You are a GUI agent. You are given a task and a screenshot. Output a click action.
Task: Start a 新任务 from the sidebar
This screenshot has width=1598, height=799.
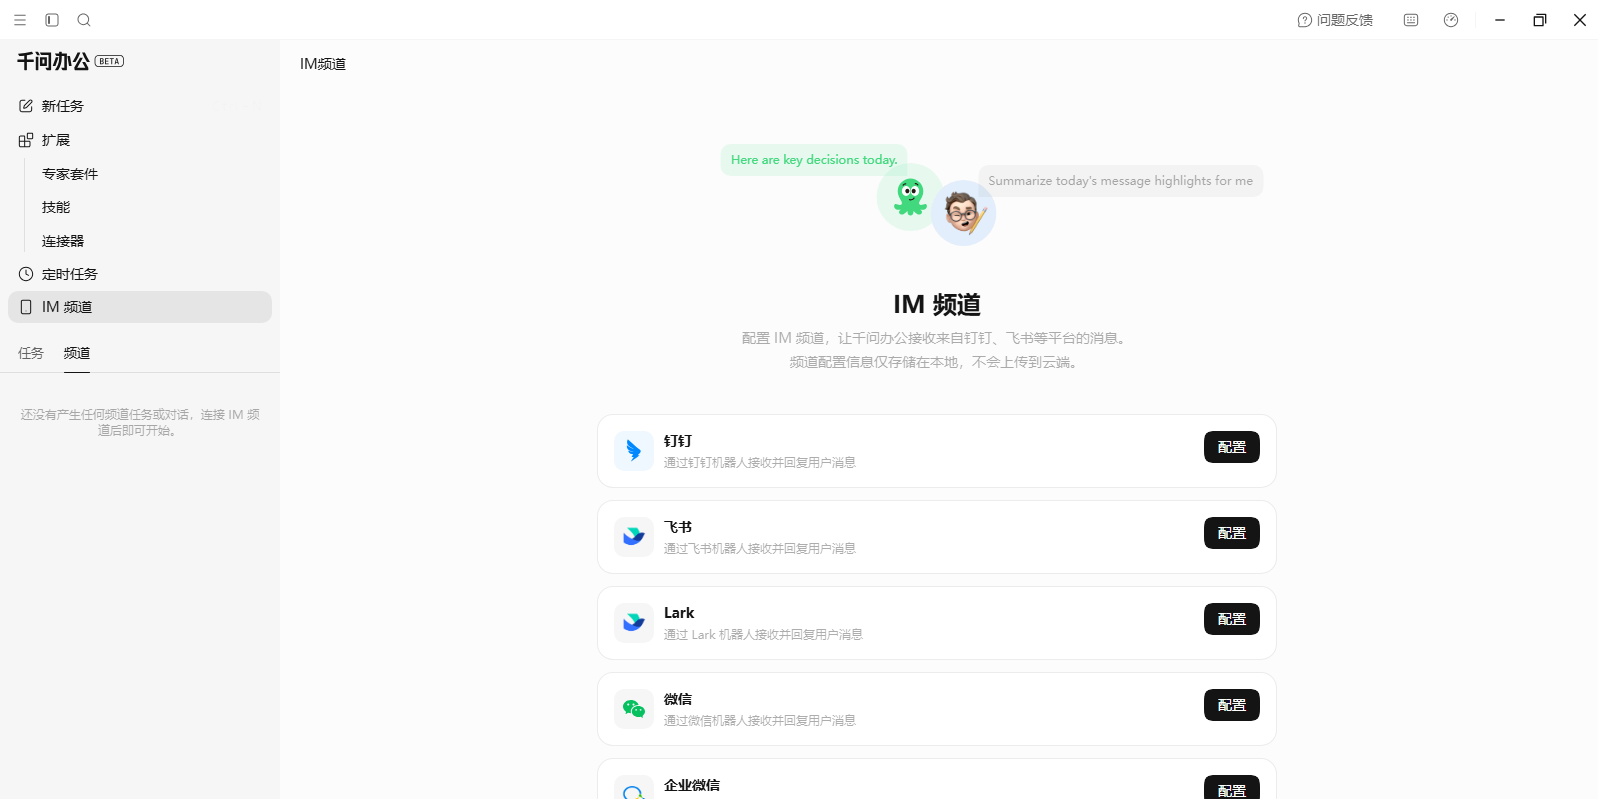[140, 106]
